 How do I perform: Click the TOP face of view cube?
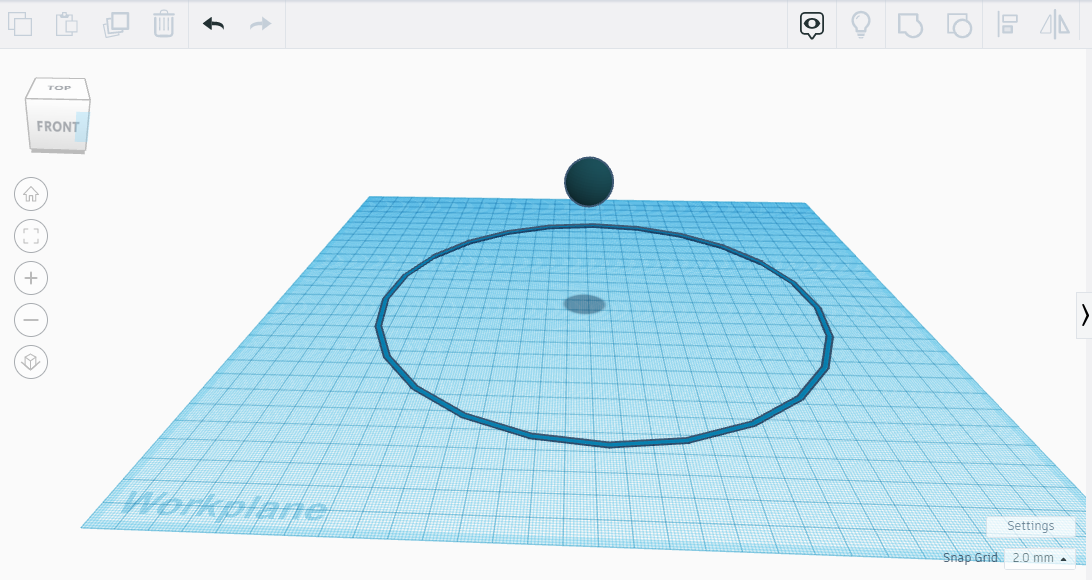pyautogui.click(x=59, y=88)
